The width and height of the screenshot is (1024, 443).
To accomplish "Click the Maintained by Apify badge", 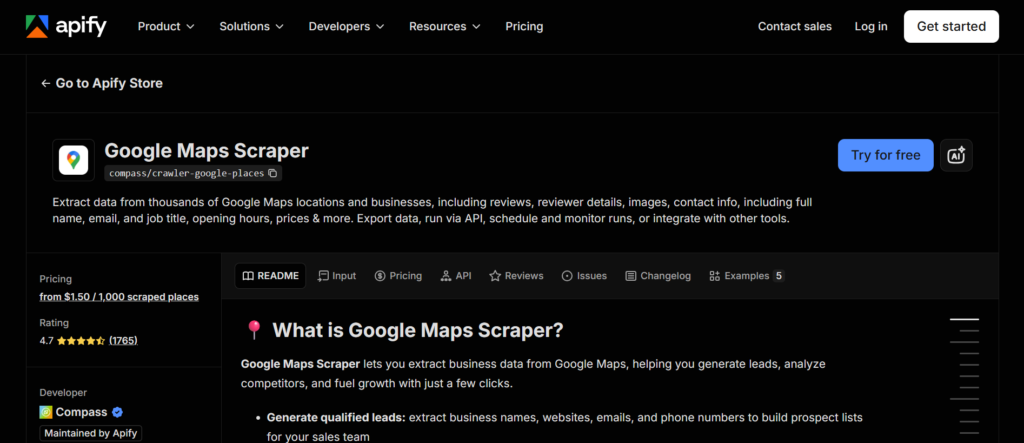I will (91, 433).
